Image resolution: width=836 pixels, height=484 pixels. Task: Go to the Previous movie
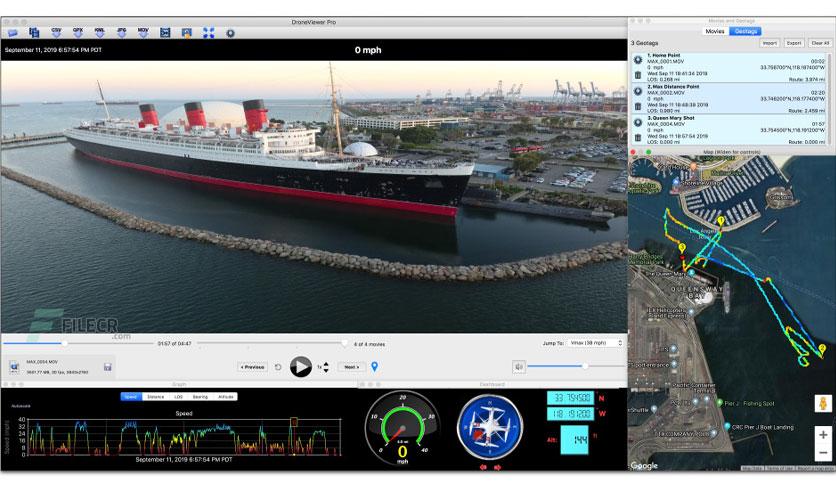click(x=252, y=367)
